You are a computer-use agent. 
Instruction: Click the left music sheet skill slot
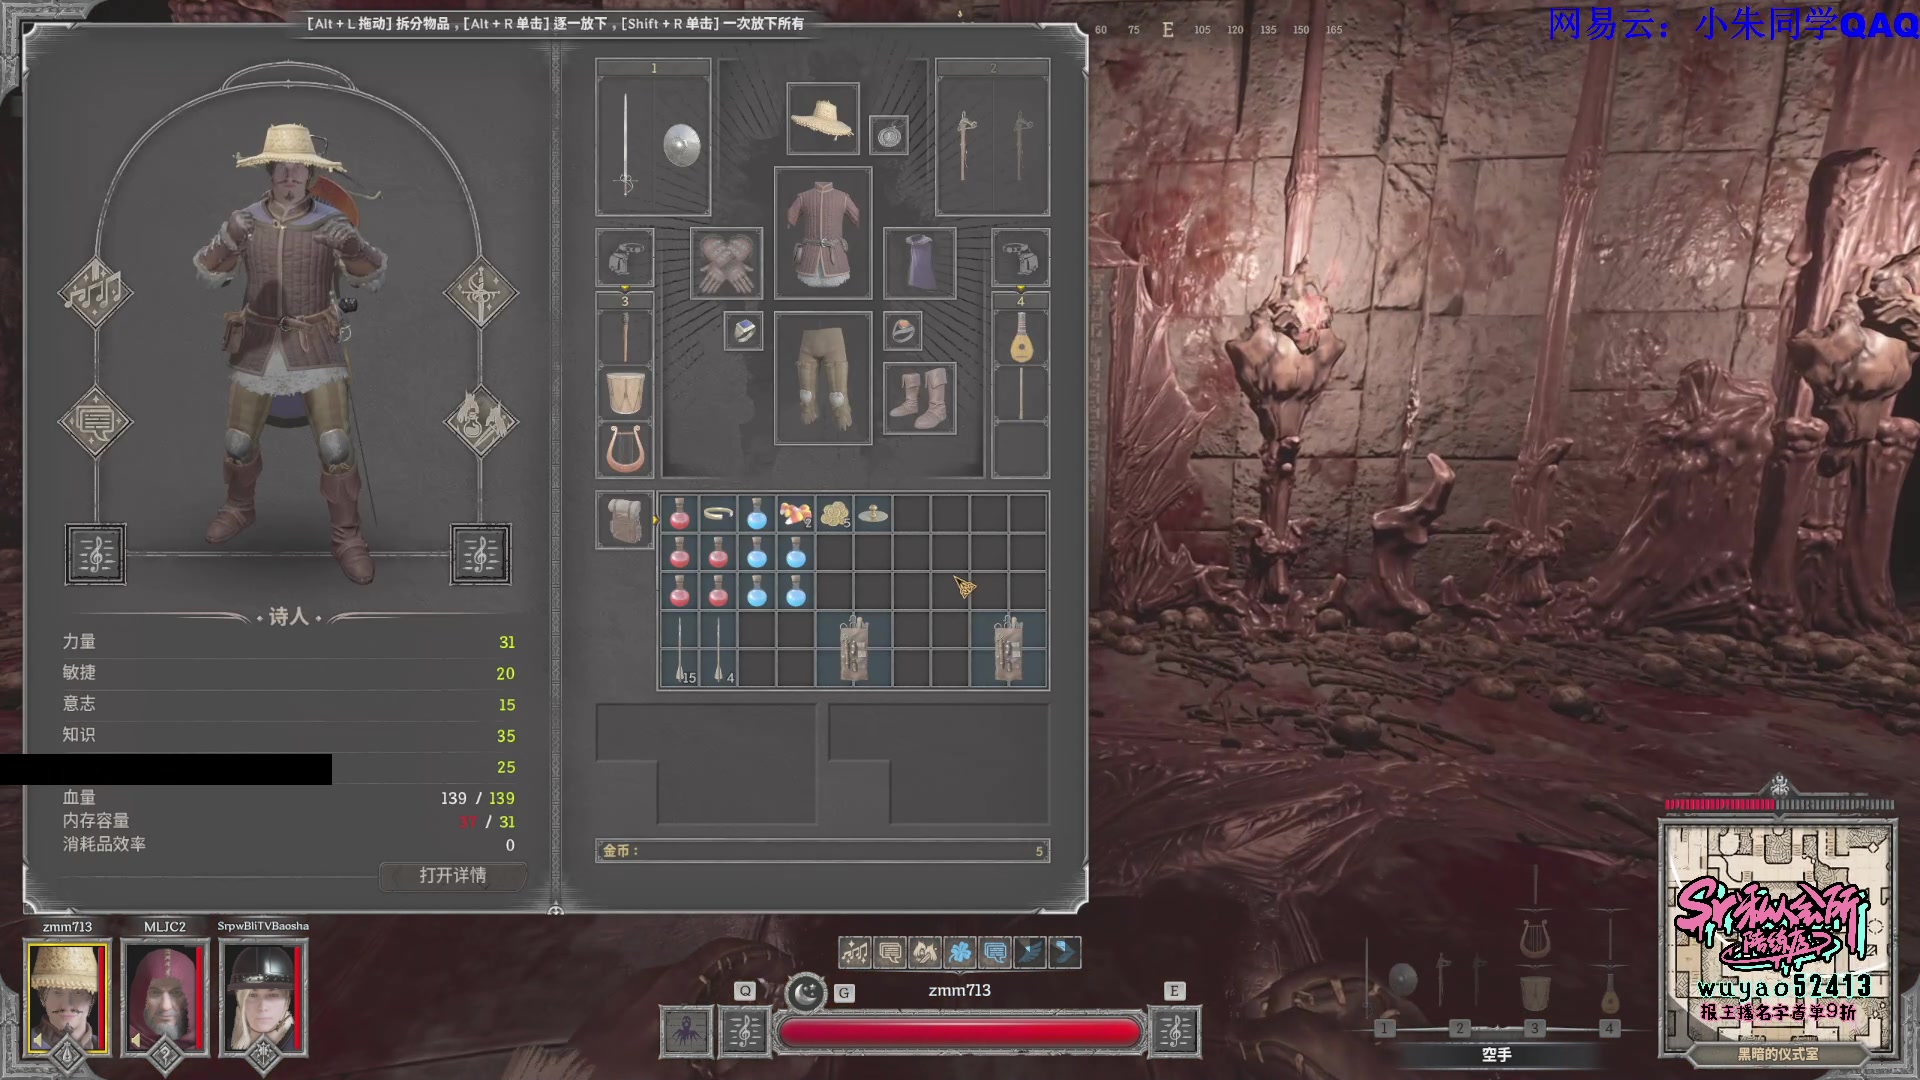pos(96,554)
